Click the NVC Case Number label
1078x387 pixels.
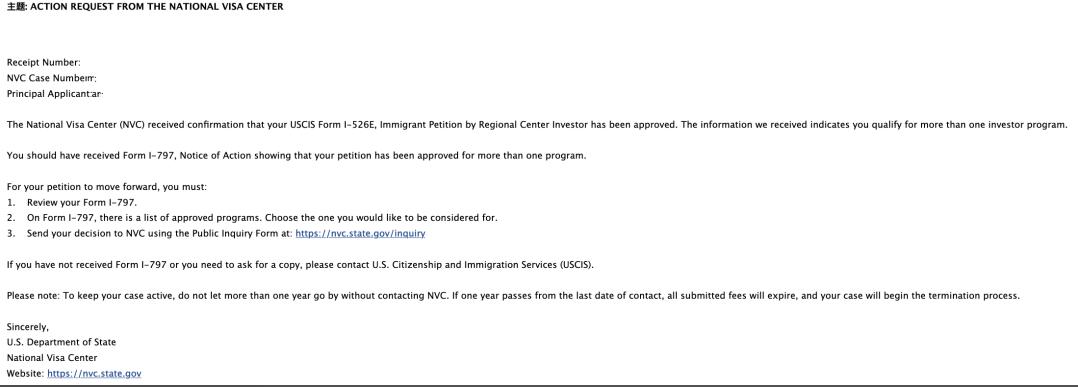[x=51, y=78]
